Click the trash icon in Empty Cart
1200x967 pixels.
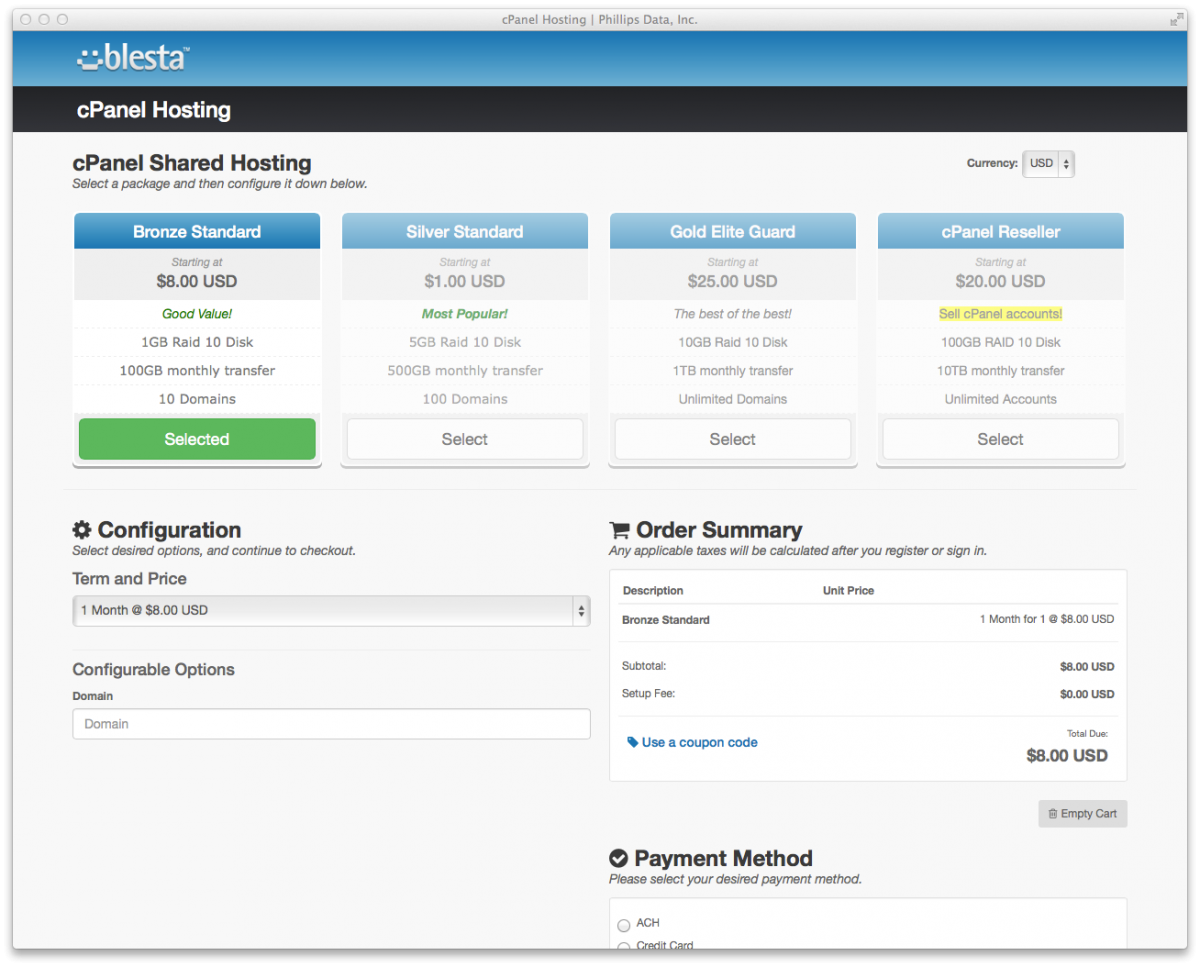click(x=1052, y=814)
